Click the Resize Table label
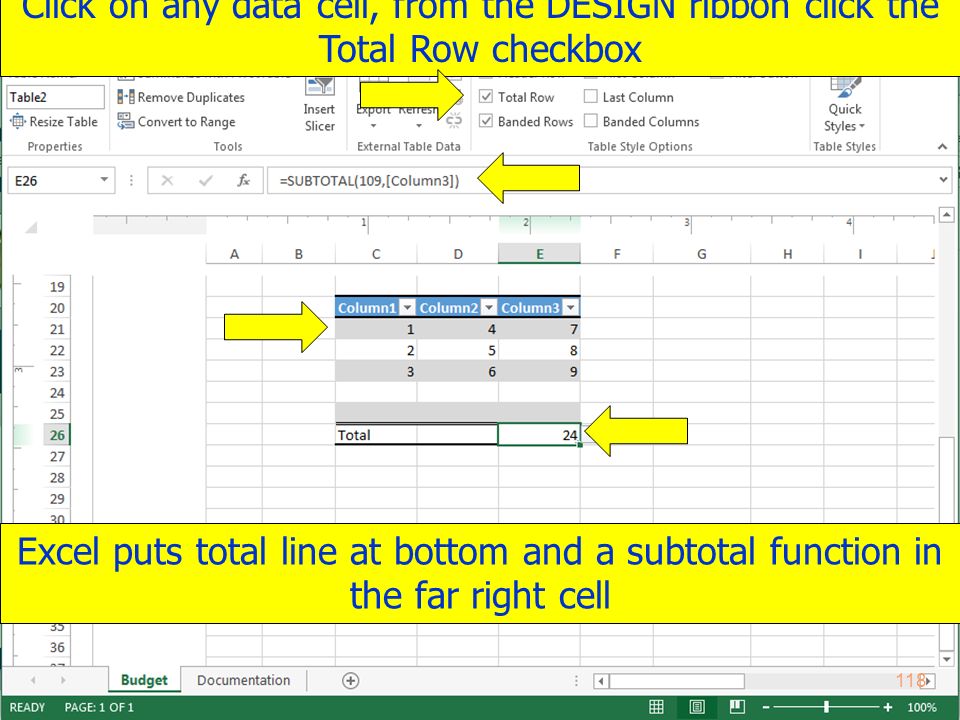Screen dimensions: 960x720 pos(64,122)
